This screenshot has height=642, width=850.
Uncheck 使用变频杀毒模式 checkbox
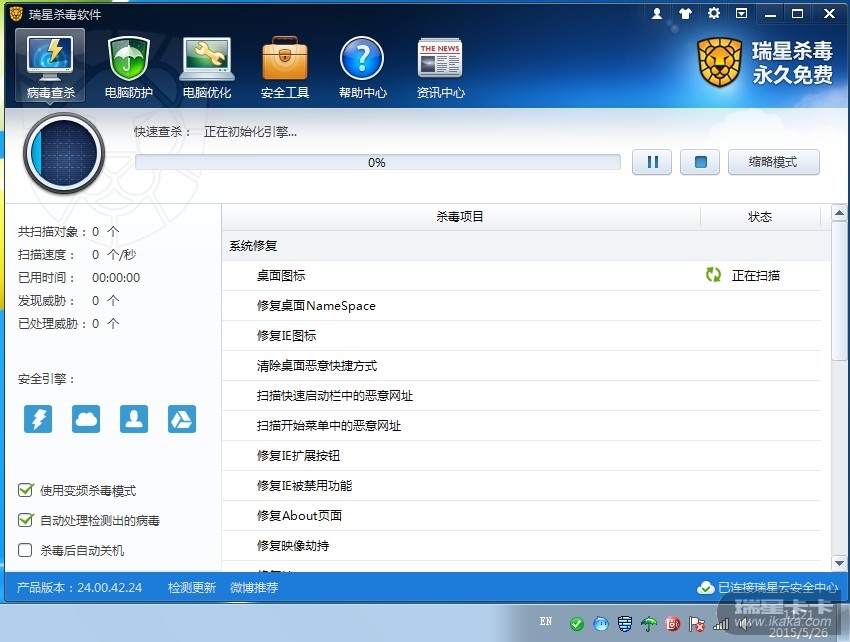coord(25,490)
